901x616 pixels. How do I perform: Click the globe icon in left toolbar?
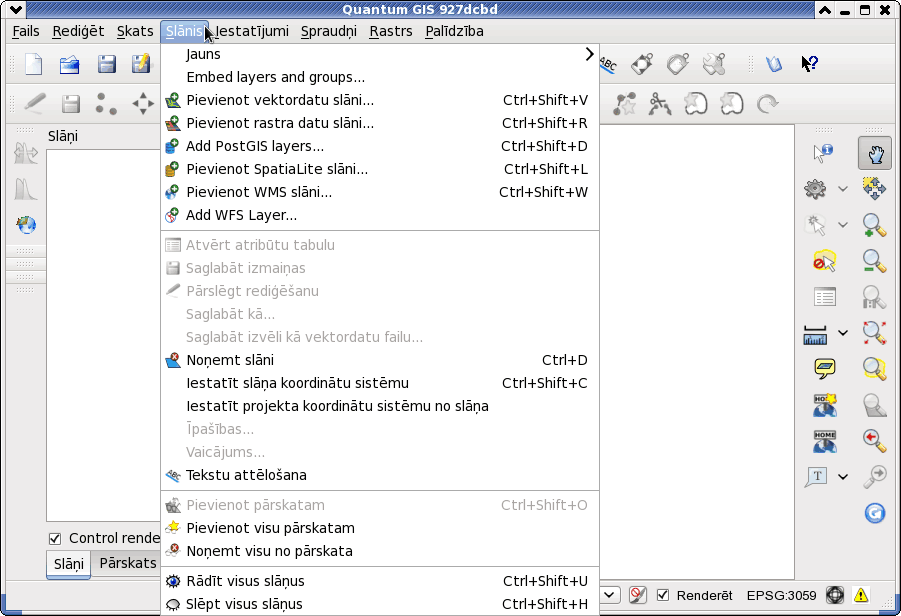tap(26, 225)
